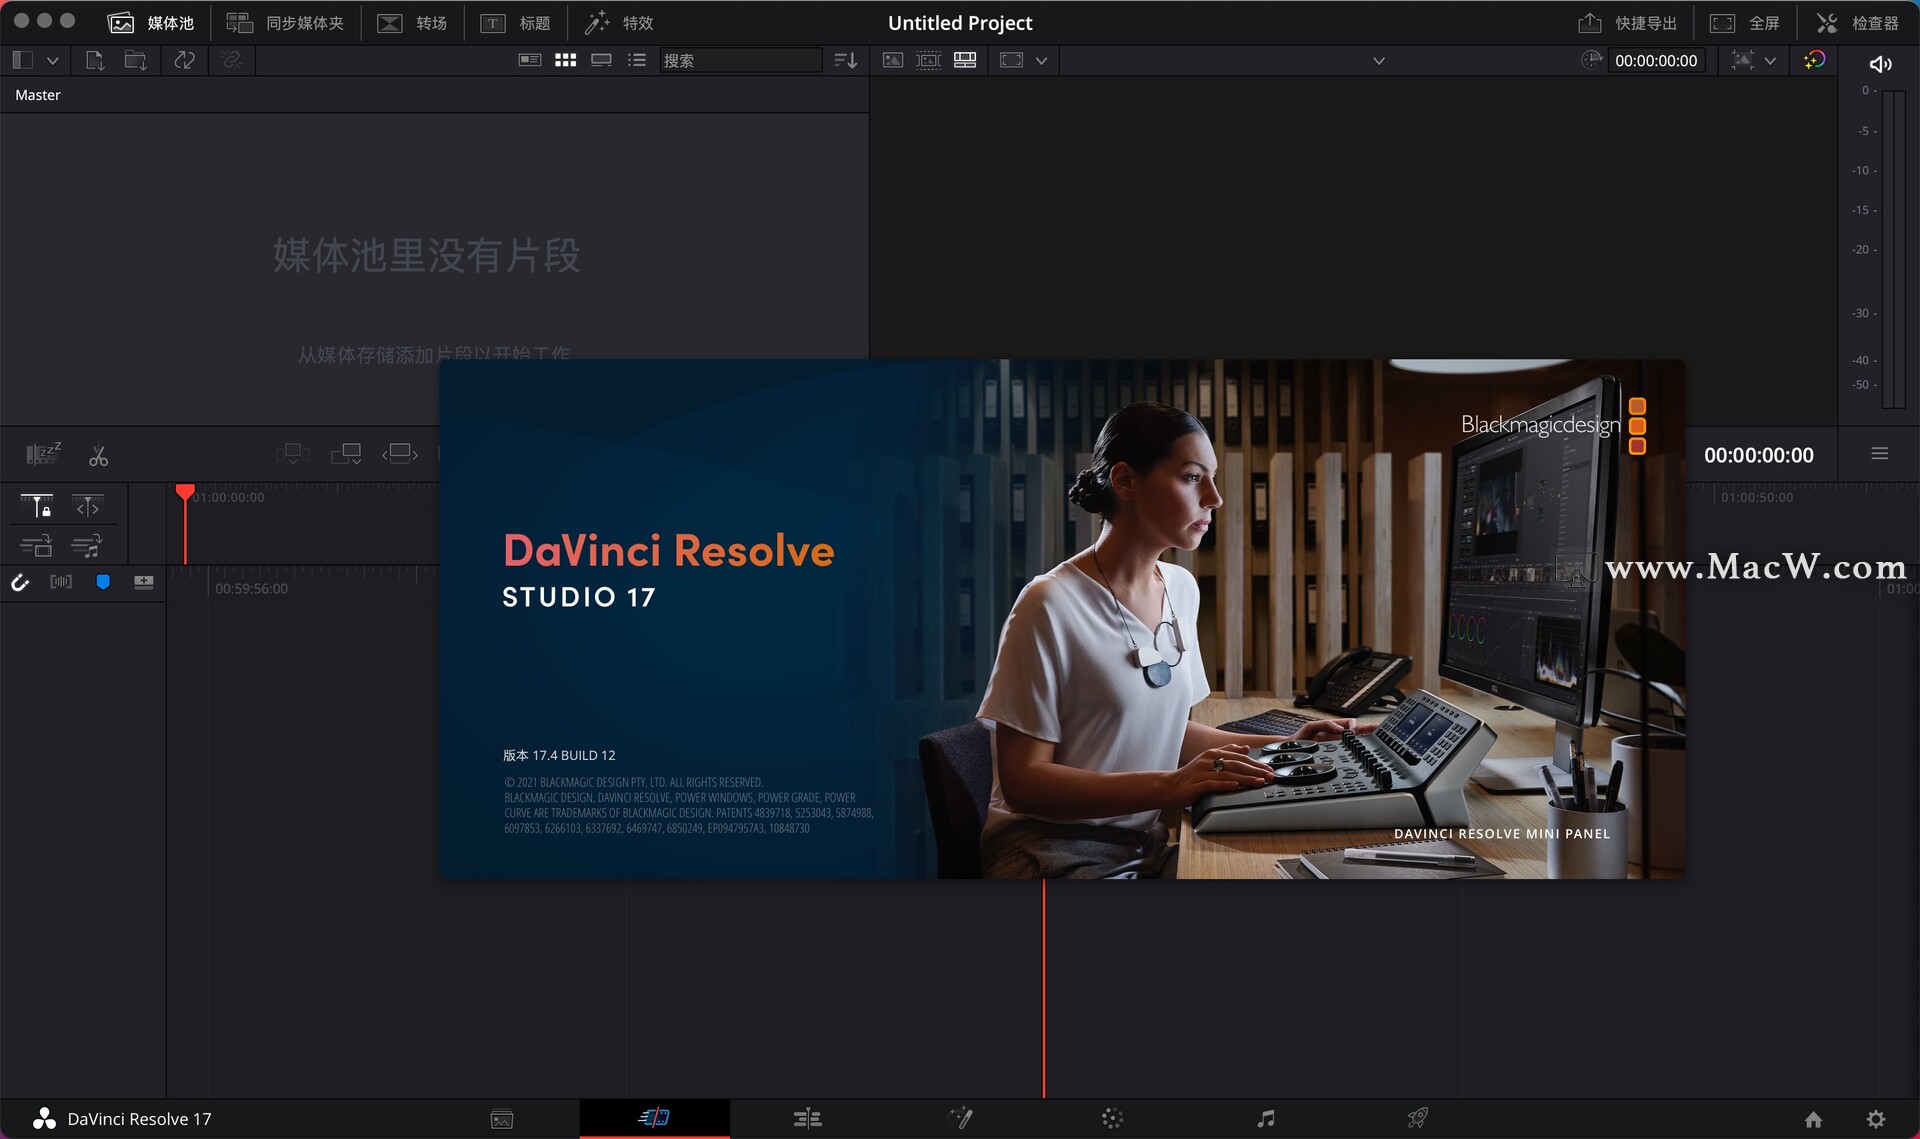Click the video-only track edit icon
This screenshot has width=1920, height=1139.
pyautogui.click(x=37, y=546)
